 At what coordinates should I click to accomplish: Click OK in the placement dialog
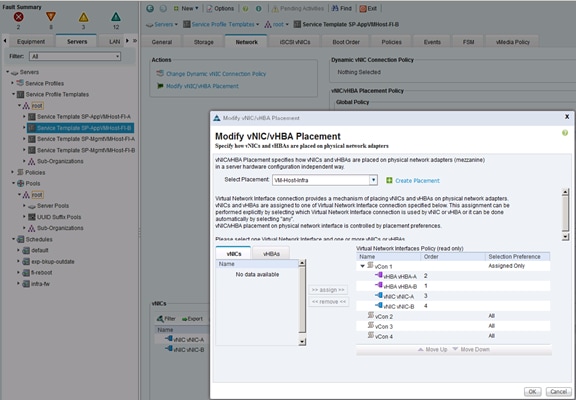(532, 392)
